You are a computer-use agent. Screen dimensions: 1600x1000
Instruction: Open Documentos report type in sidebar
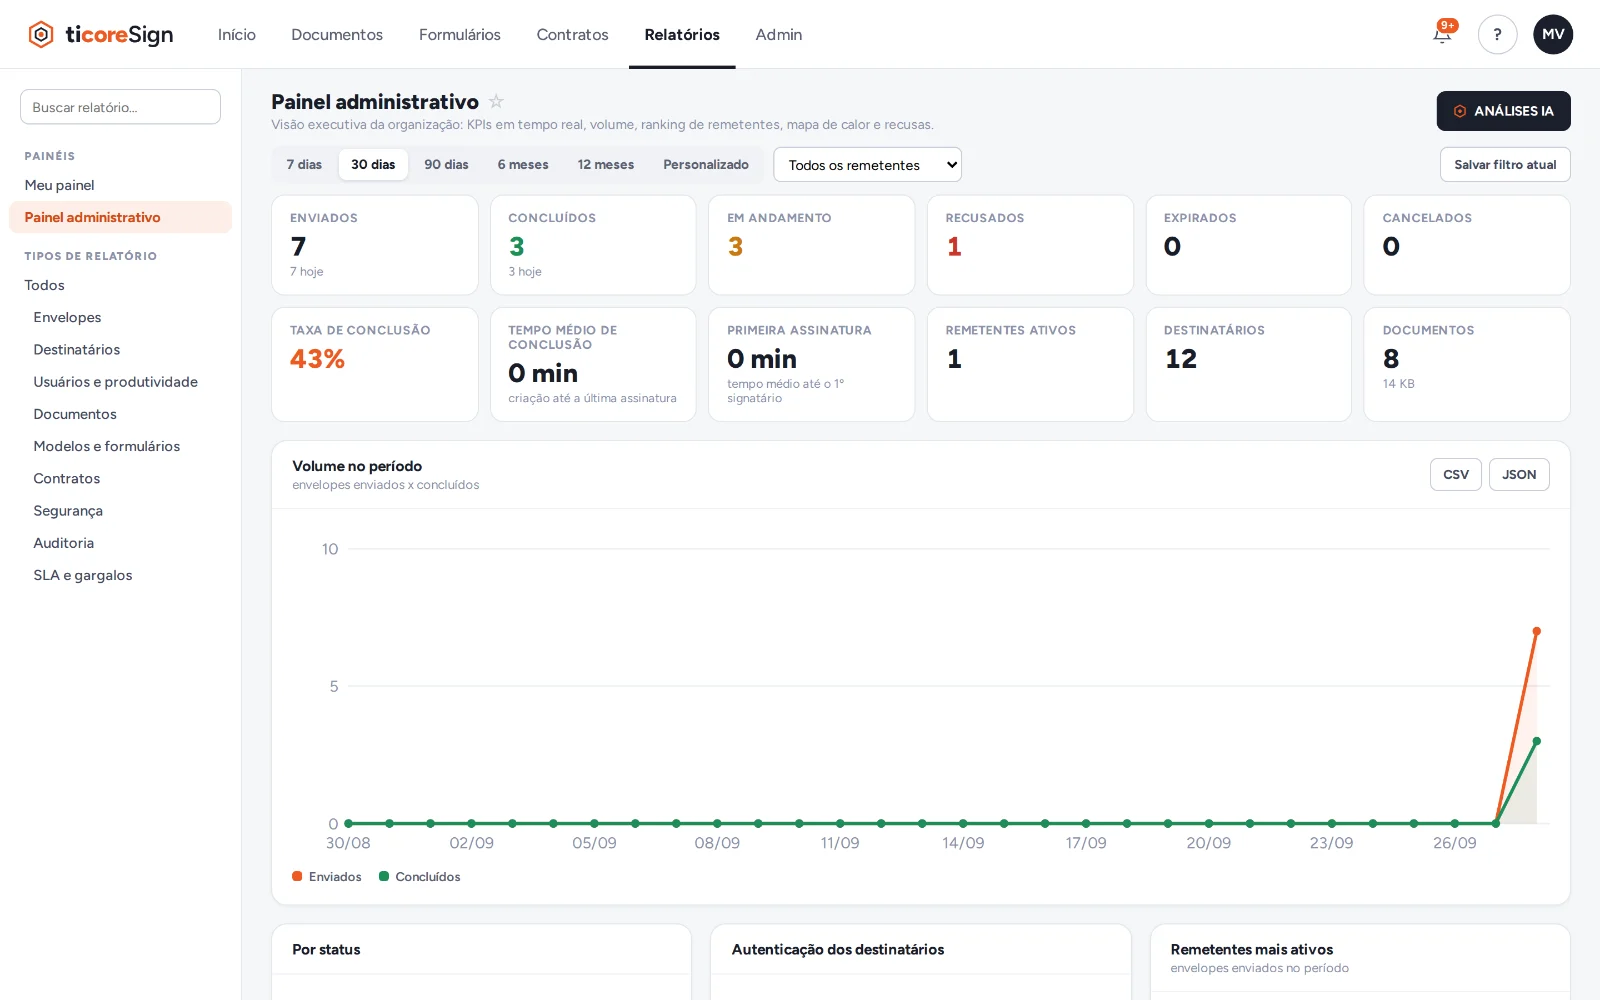(x=120, y=414)
